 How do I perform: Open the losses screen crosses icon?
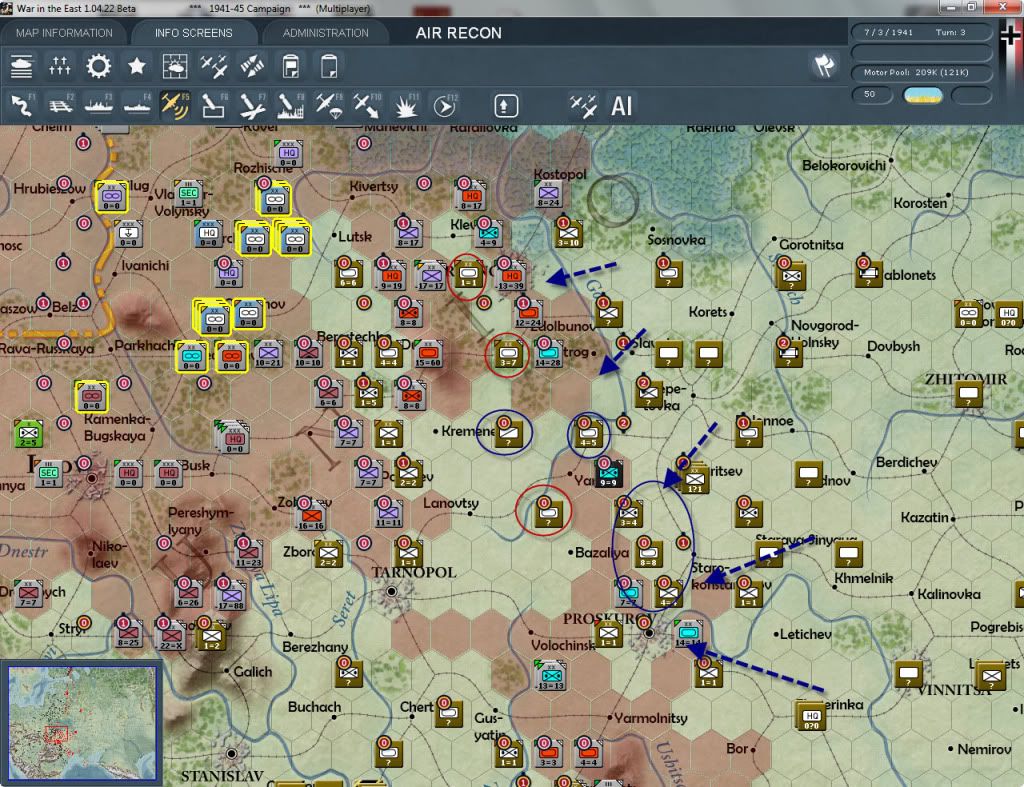tap(59, 66)
